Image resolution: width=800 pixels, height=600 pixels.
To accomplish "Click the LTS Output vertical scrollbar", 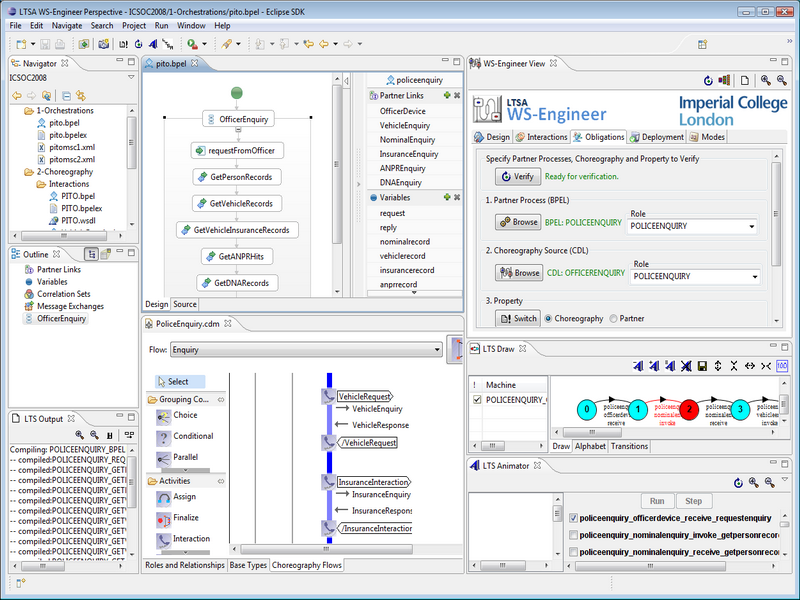I will (132, 482).
